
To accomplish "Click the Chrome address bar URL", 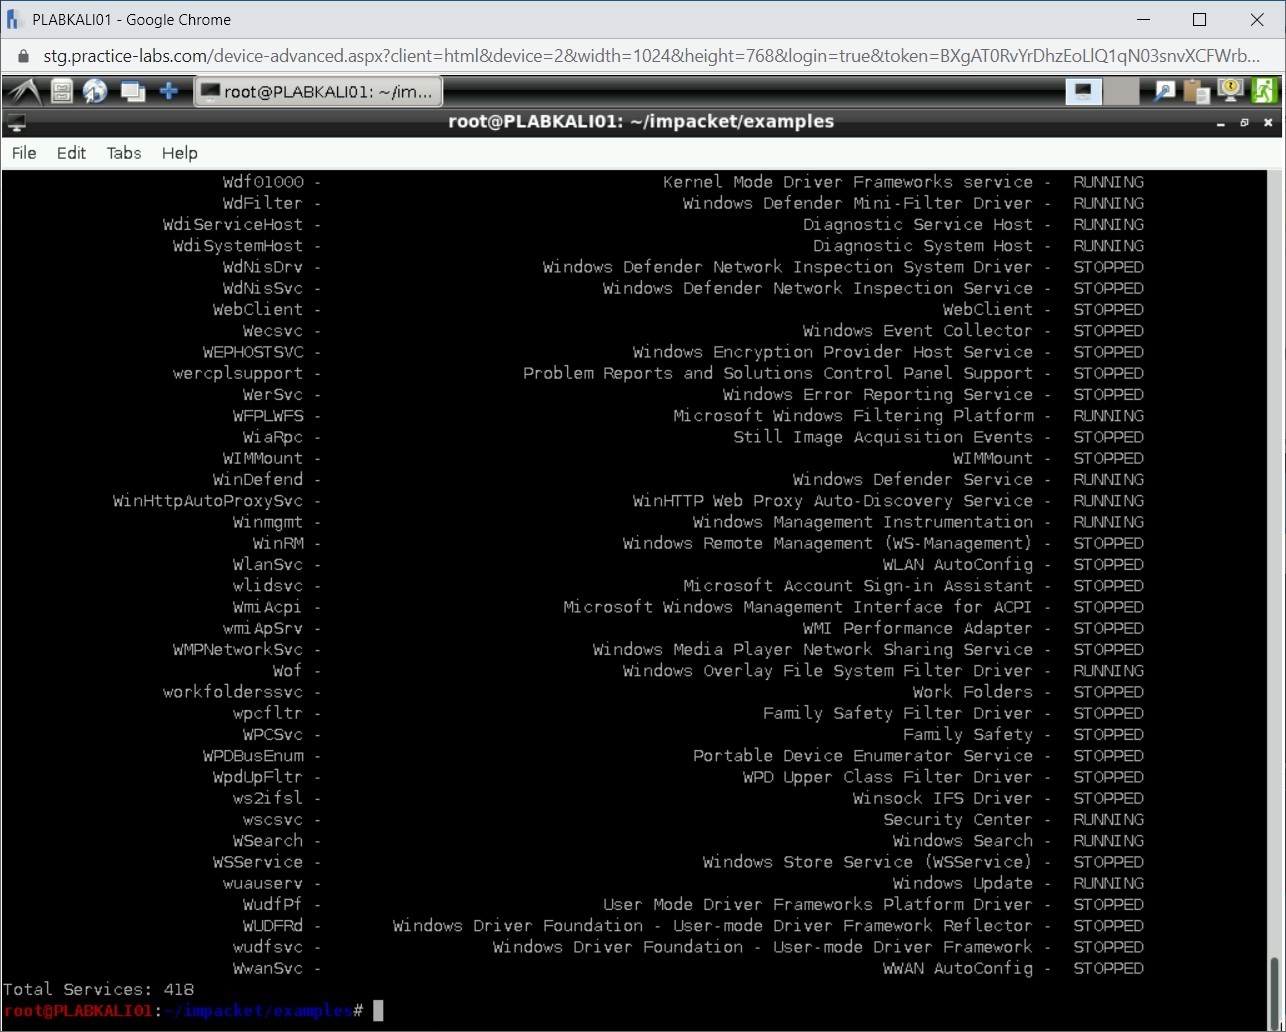I will 650,56.
